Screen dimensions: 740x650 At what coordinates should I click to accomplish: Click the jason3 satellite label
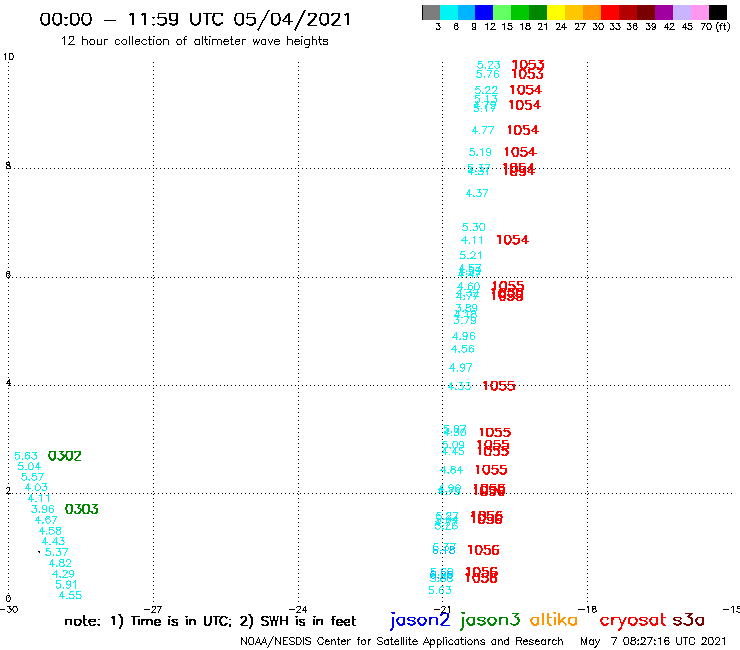[490, 620]
